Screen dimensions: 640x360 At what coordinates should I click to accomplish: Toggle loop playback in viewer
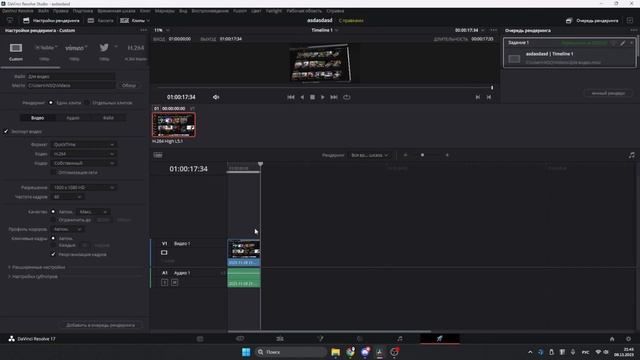[x=347, y=97]
